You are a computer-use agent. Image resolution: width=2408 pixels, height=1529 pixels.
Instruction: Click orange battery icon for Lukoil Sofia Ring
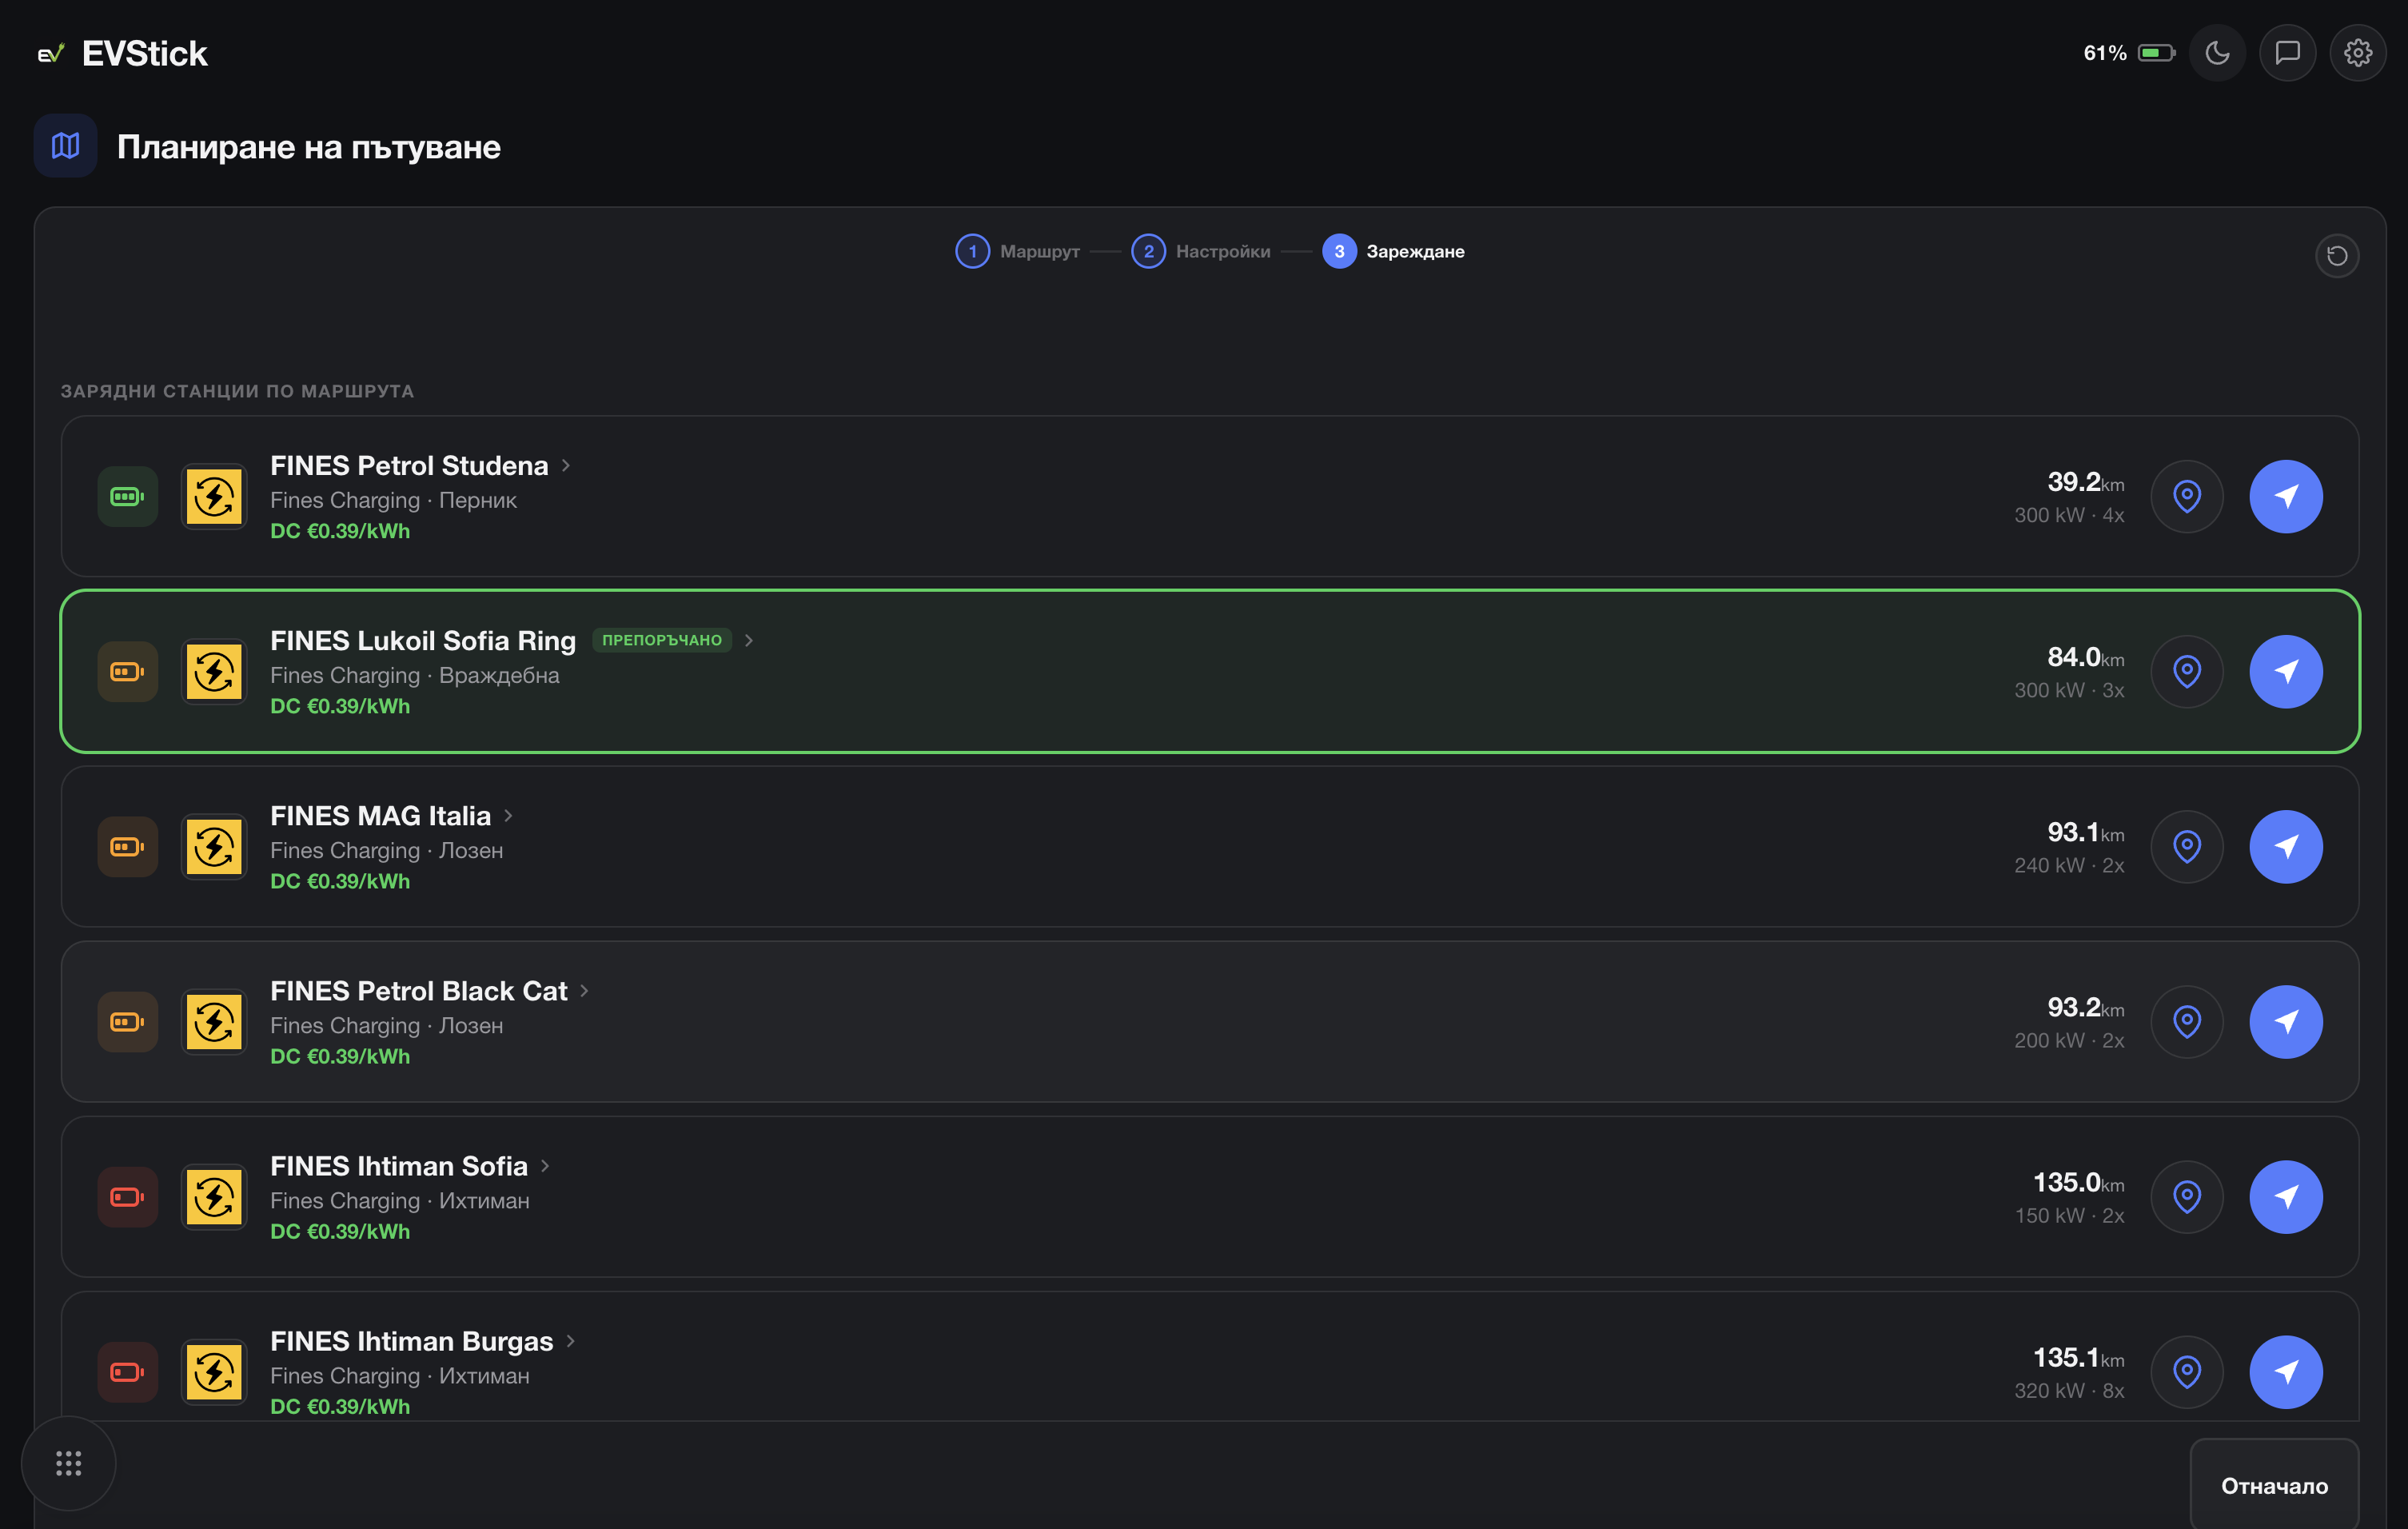coord(127,671)
